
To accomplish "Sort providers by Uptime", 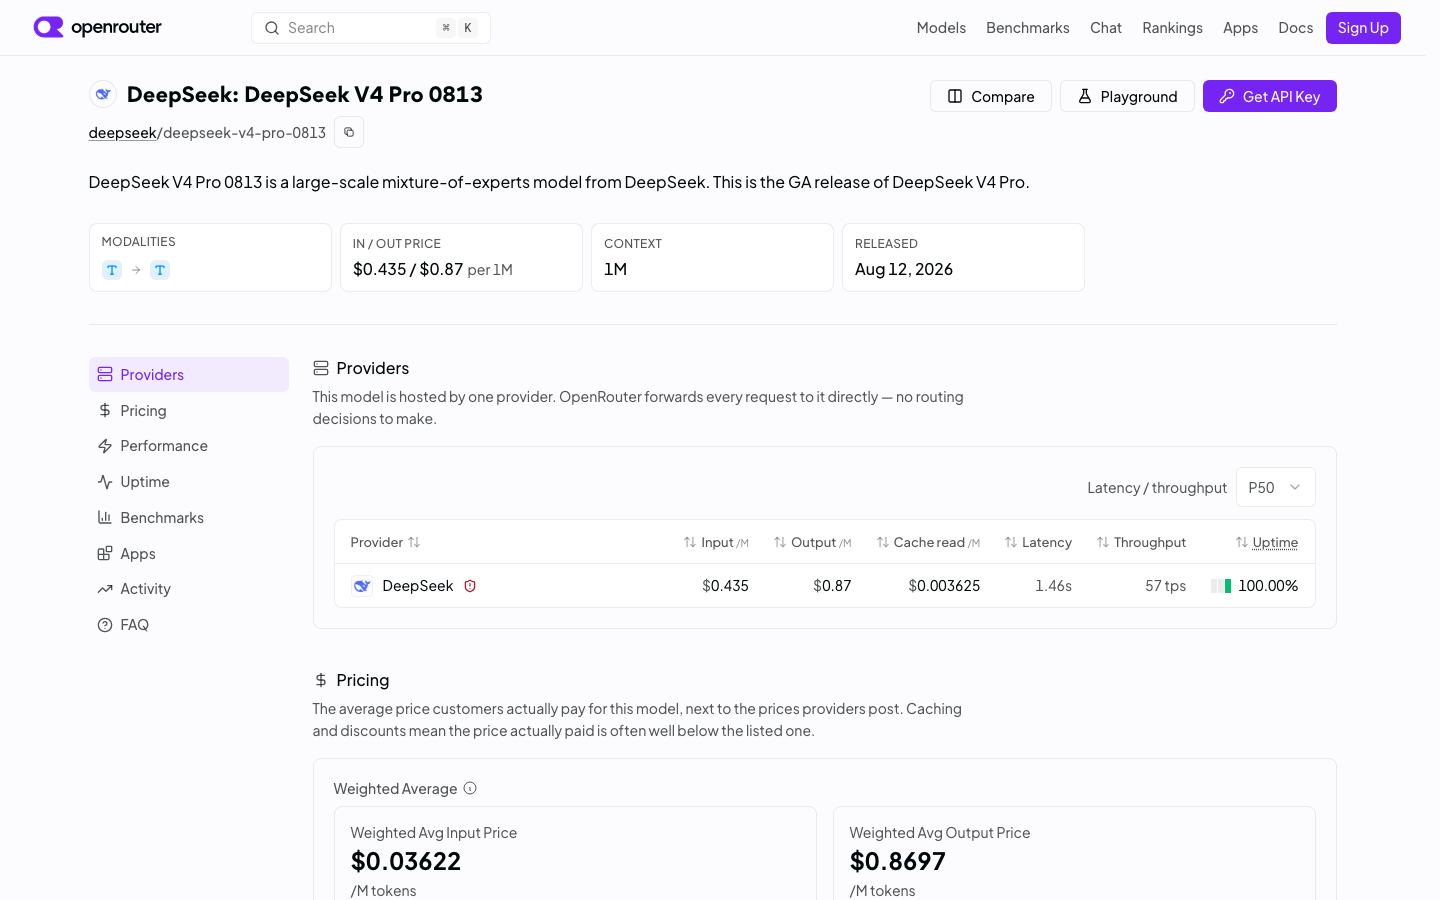I will tap(1267, 542).
